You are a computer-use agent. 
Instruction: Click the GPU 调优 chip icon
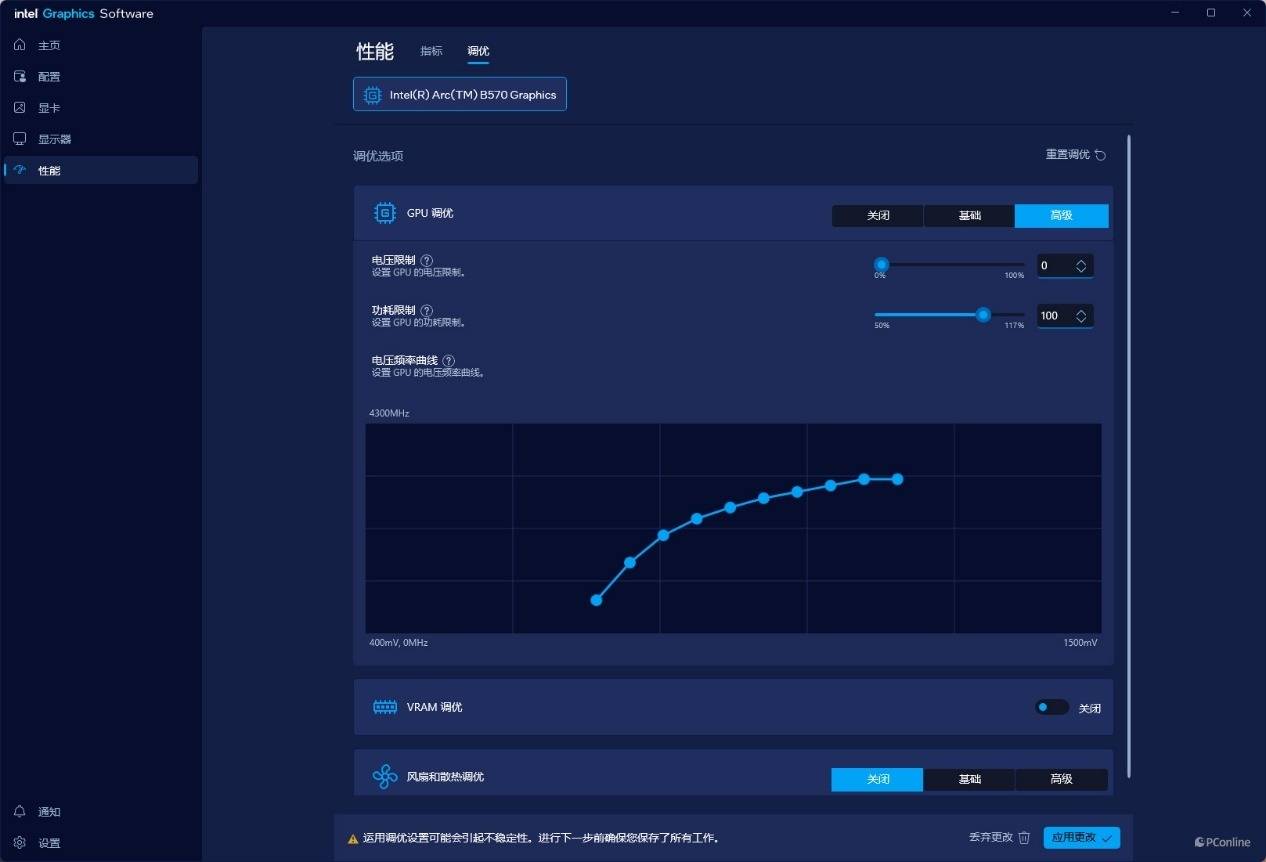[385, 213]
